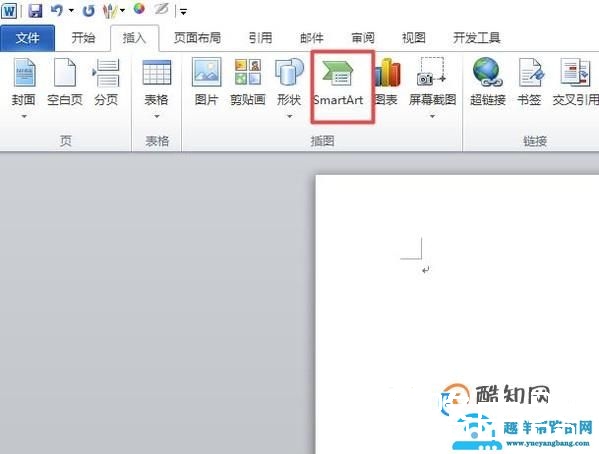Insert a page break with 分页
Image resolution: width=599 pixels, height=454 pixels.
(106, 82)
